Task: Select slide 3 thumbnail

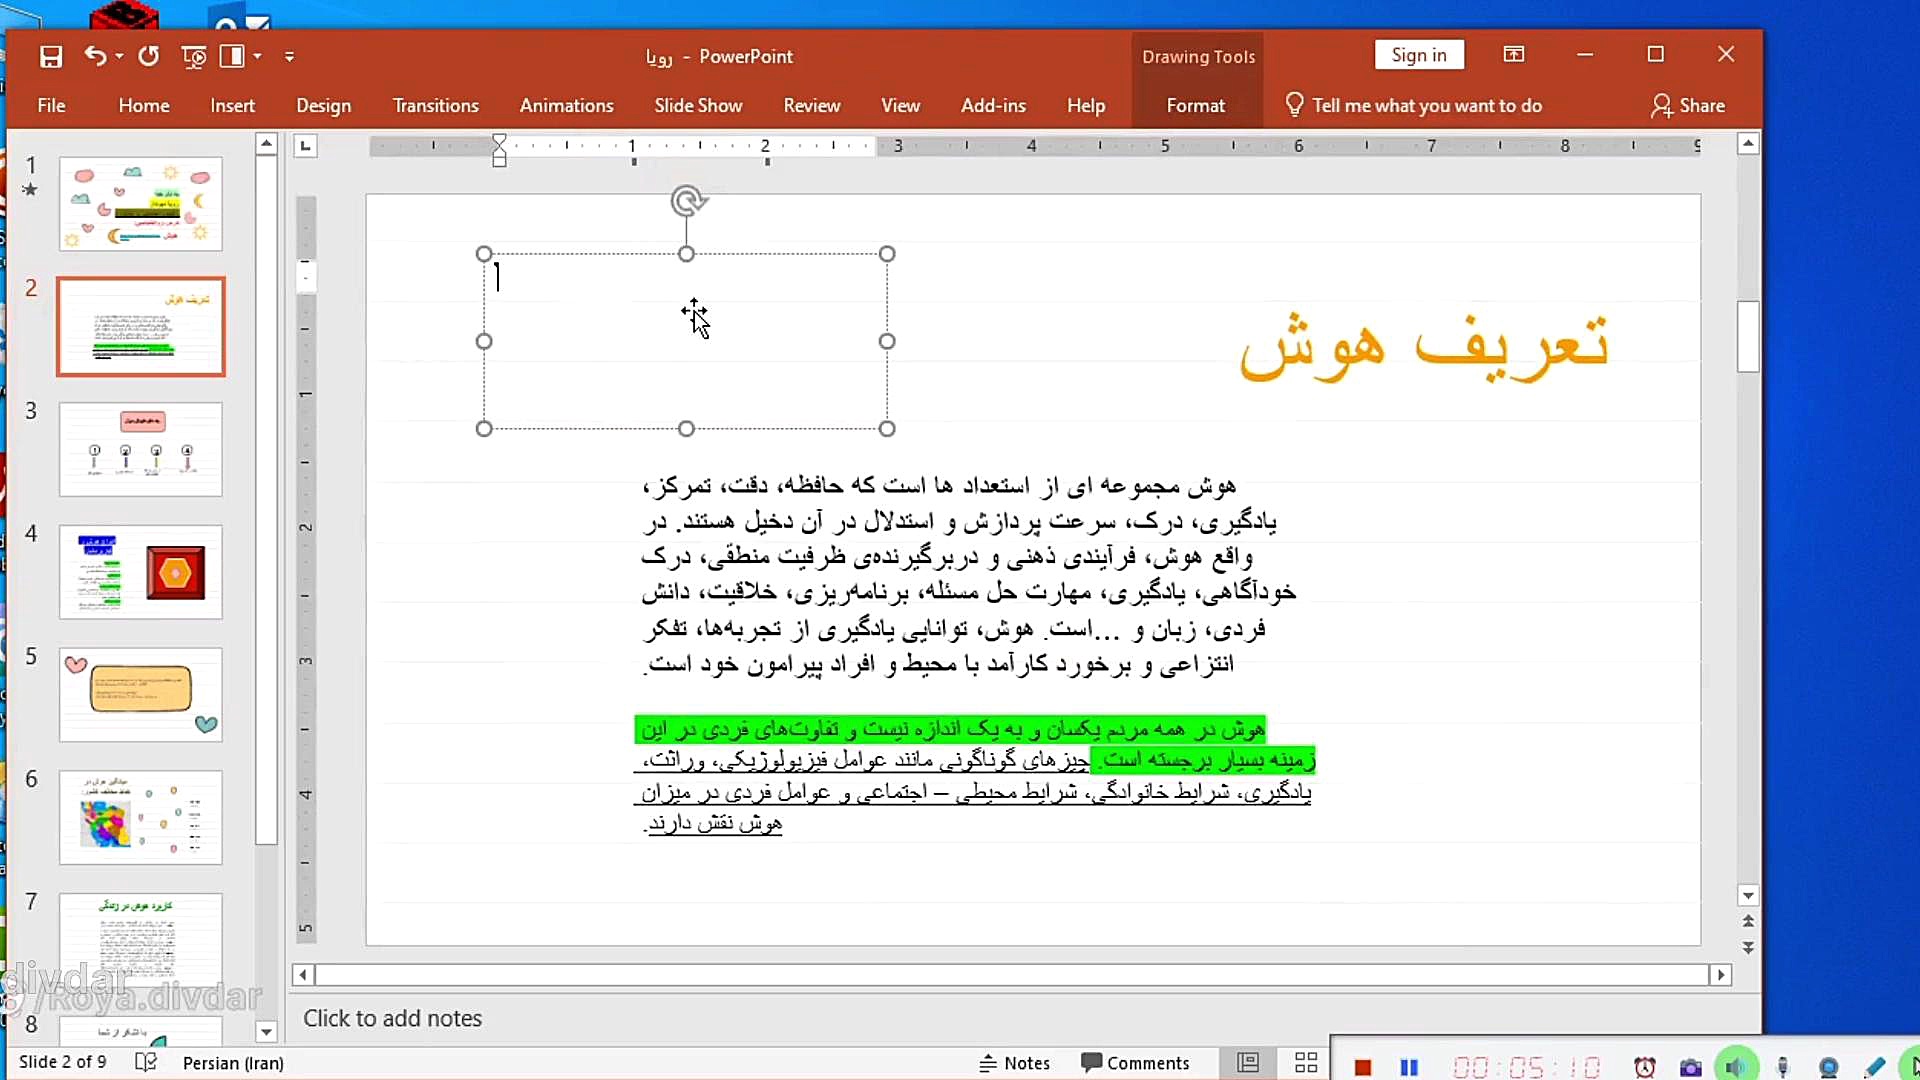Action: pyautogui.click(x=141, y=449)
